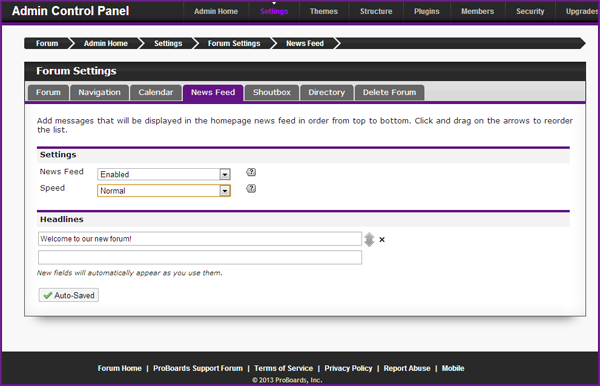Screen dimensions: 600x386
Task: Open the Forum Home footer link
Action: coord(119,368)
